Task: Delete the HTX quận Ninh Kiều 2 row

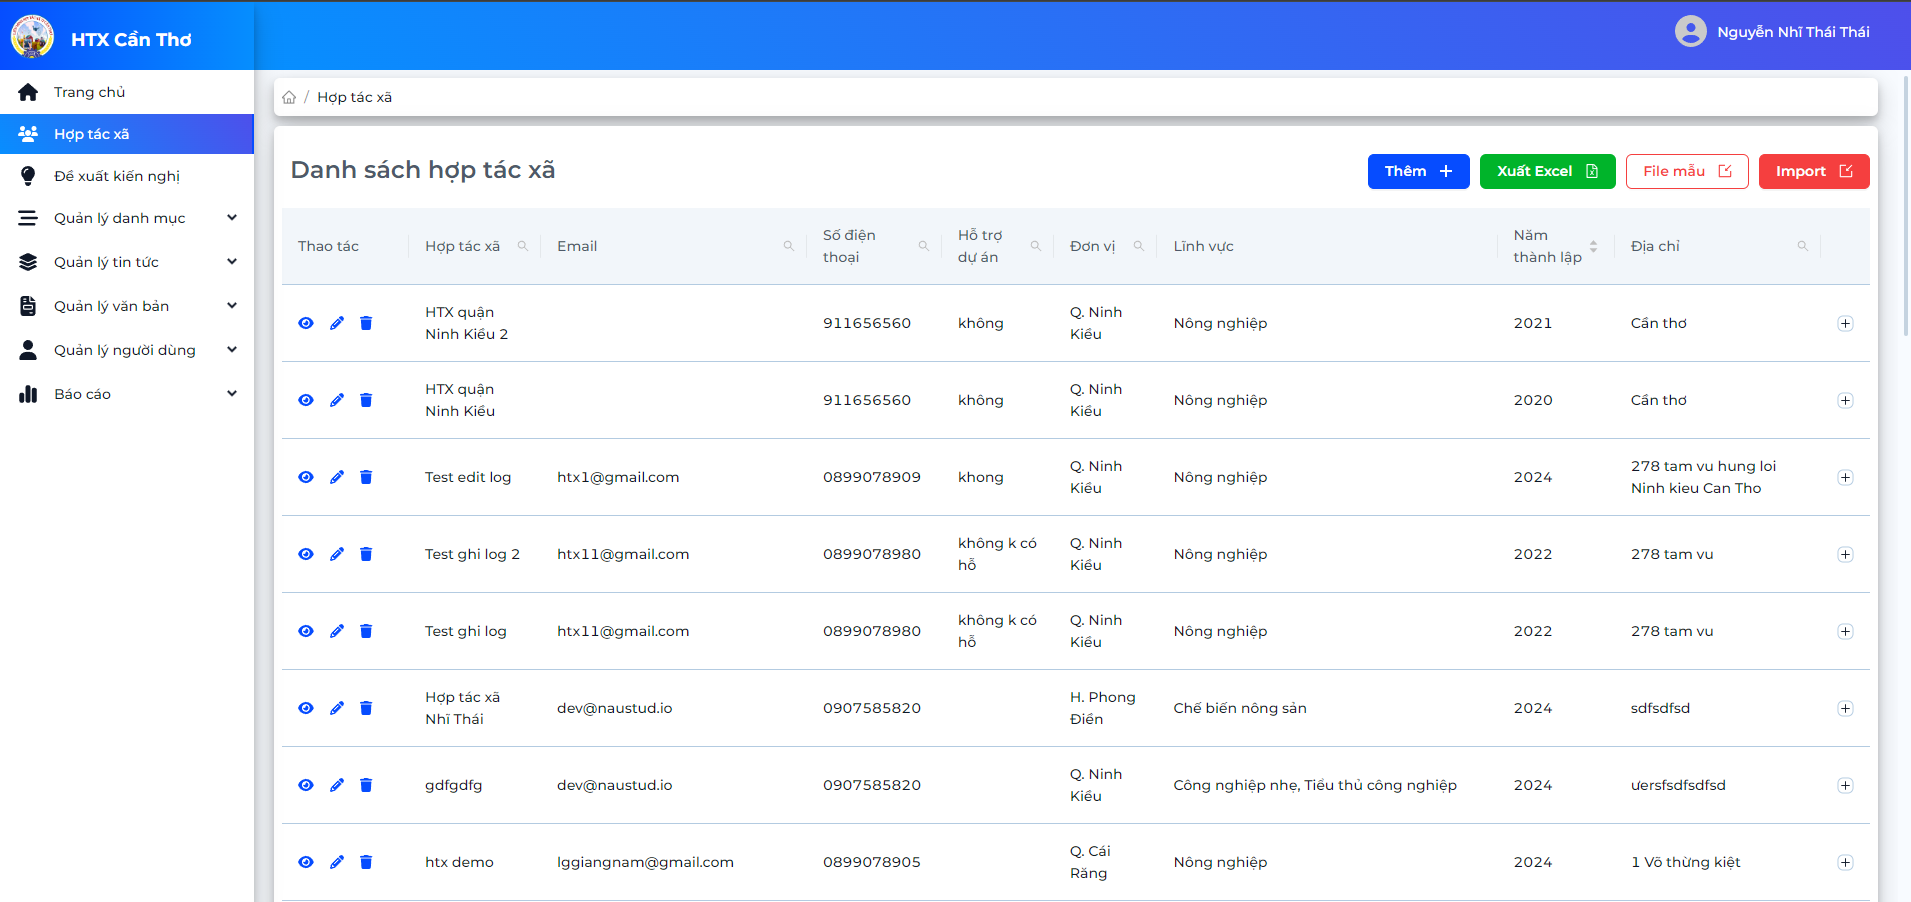Action: (366, 323)
